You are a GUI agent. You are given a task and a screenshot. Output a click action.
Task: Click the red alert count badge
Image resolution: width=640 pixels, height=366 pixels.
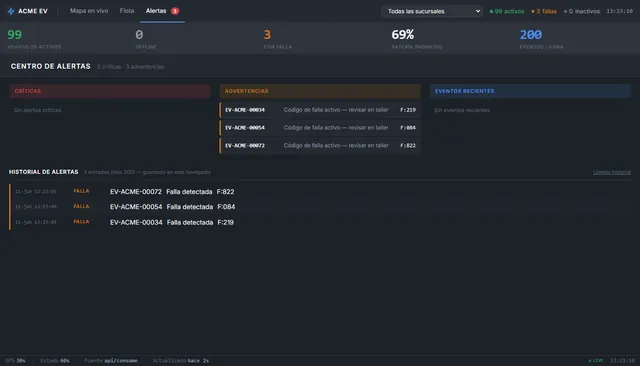pyautogui.click(x=175, y=11)
